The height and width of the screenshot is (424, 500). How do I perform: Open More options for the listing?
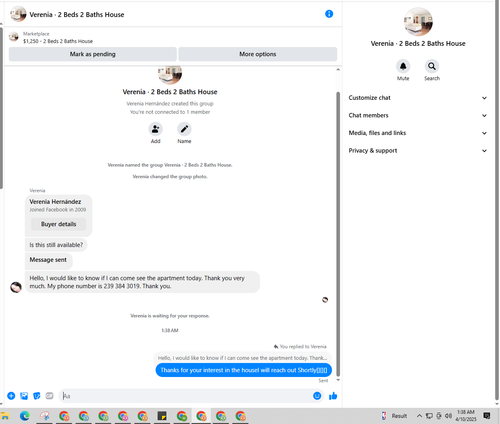pos(258,54)
